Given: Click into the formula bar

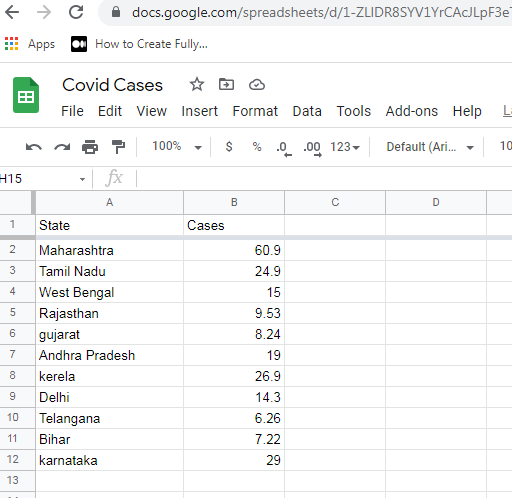Looking at the screenshot, I should click(323, 179).
